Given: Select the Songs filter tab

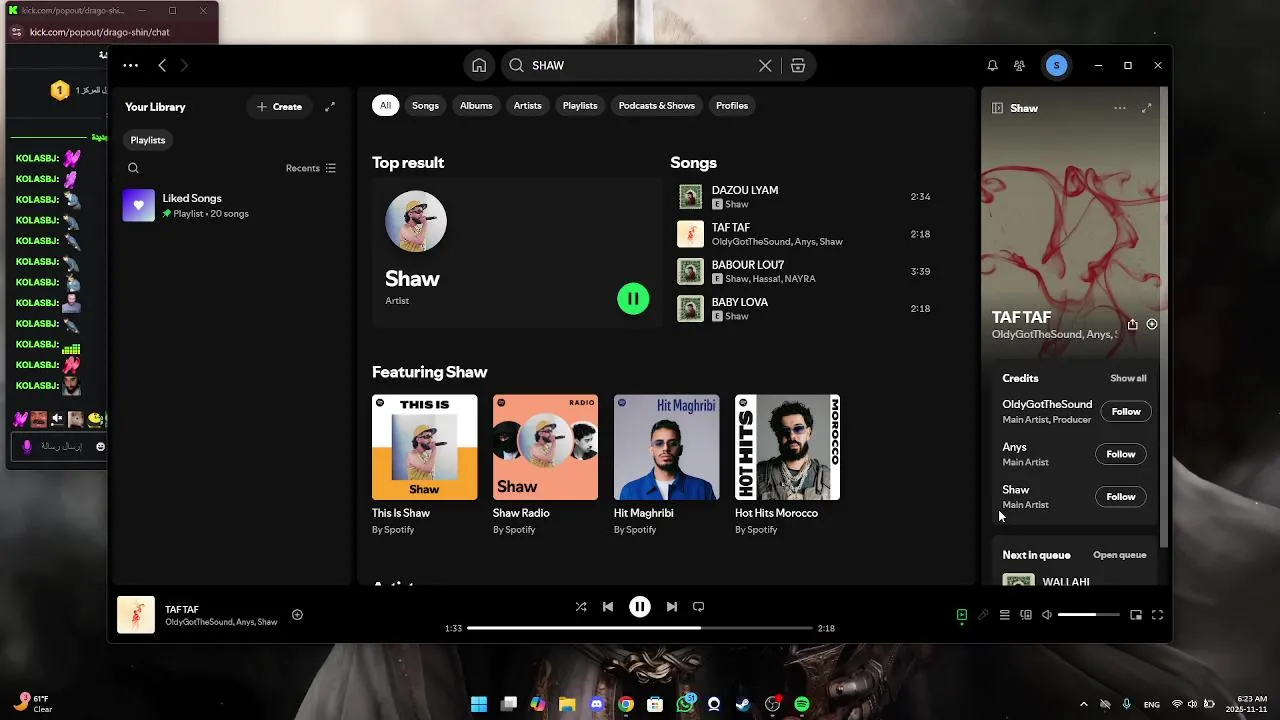Looking at the screenshot, I should coord(425,105).
